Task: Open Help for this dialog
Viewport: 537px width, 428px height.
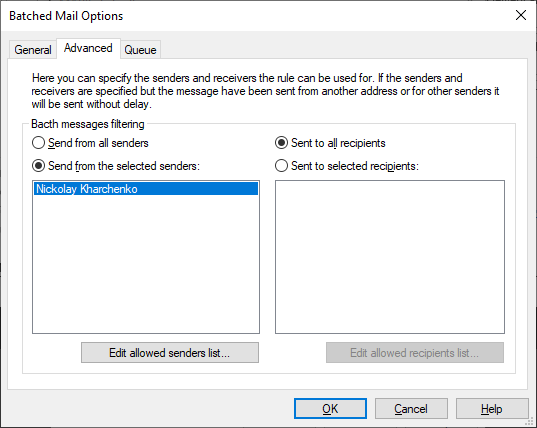Action: click(492, 408)
